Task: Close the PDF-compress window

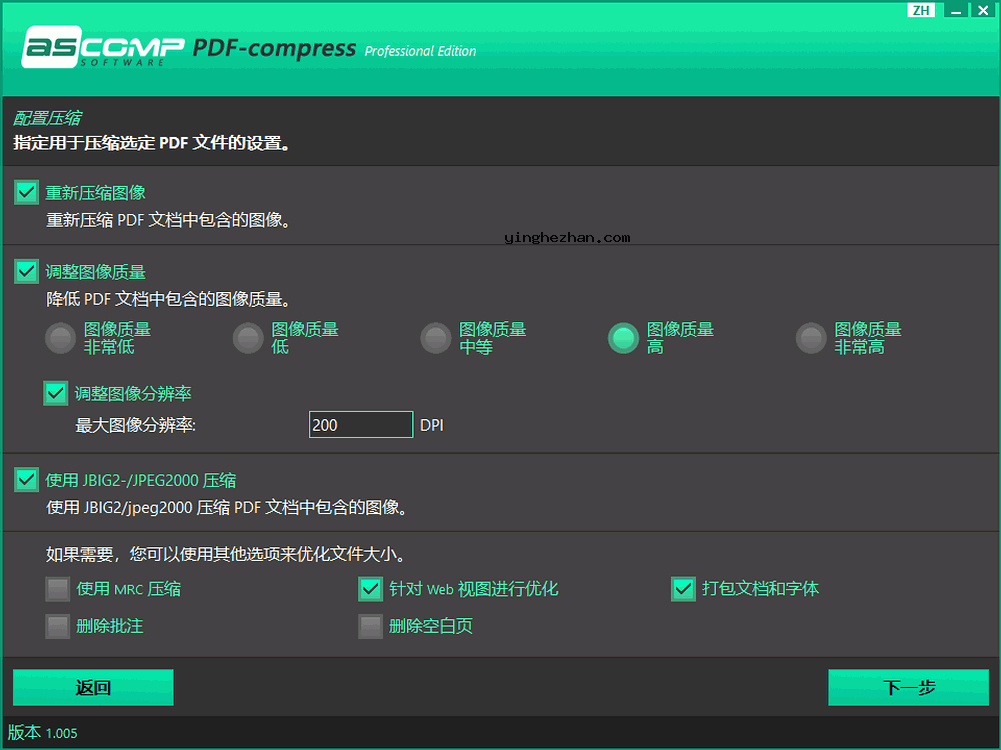Action: 983,10
